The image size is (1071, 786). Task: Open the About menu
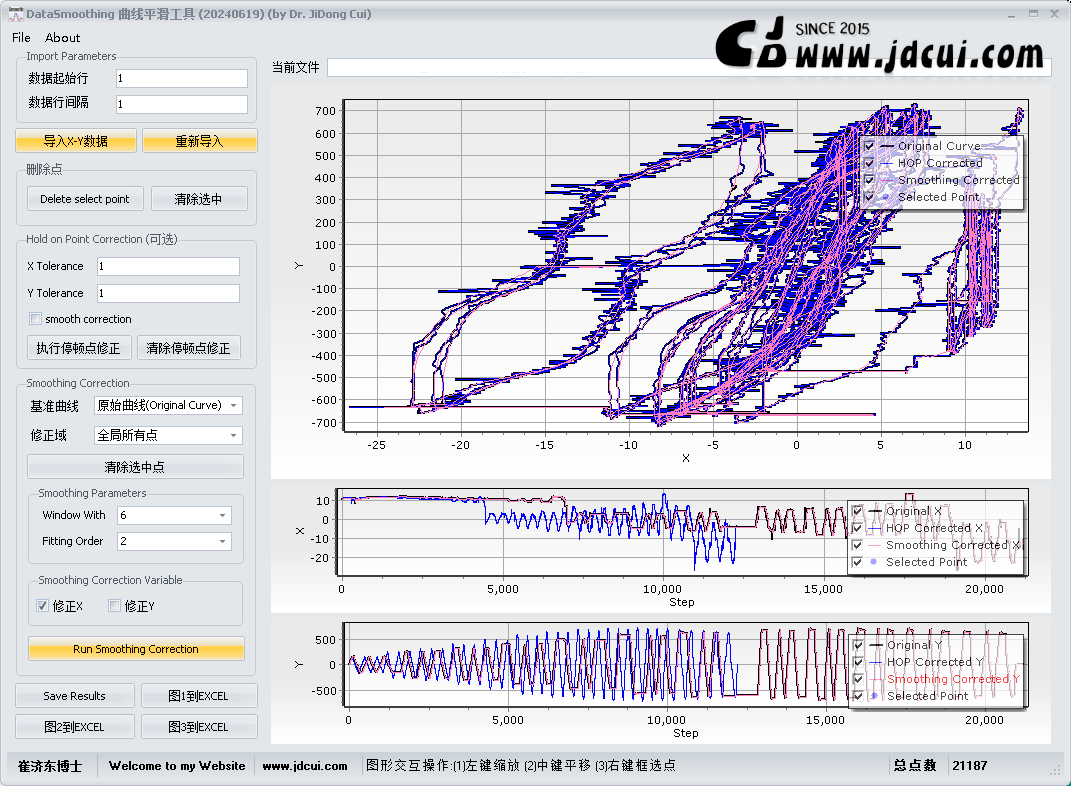tap(62, 38)
